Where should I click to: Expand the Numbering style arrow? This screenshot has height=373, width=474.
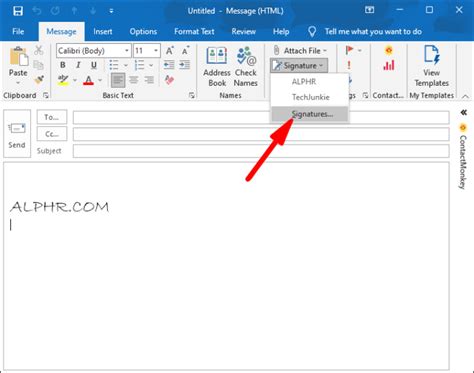(151, 65)
